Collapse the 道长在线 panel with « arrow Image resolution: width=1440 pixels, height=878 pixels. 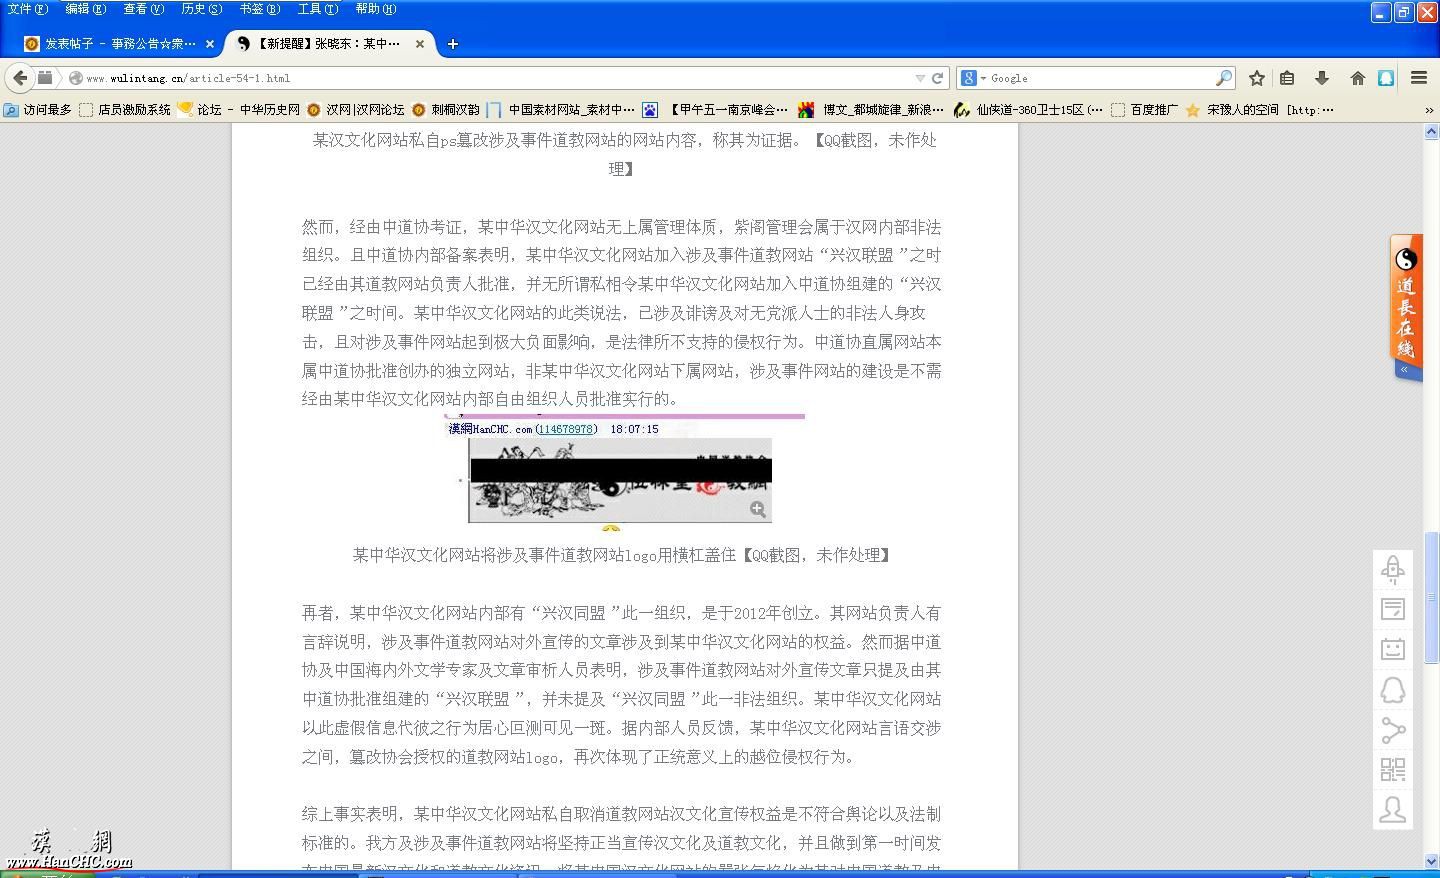[x=1406, y=369]
